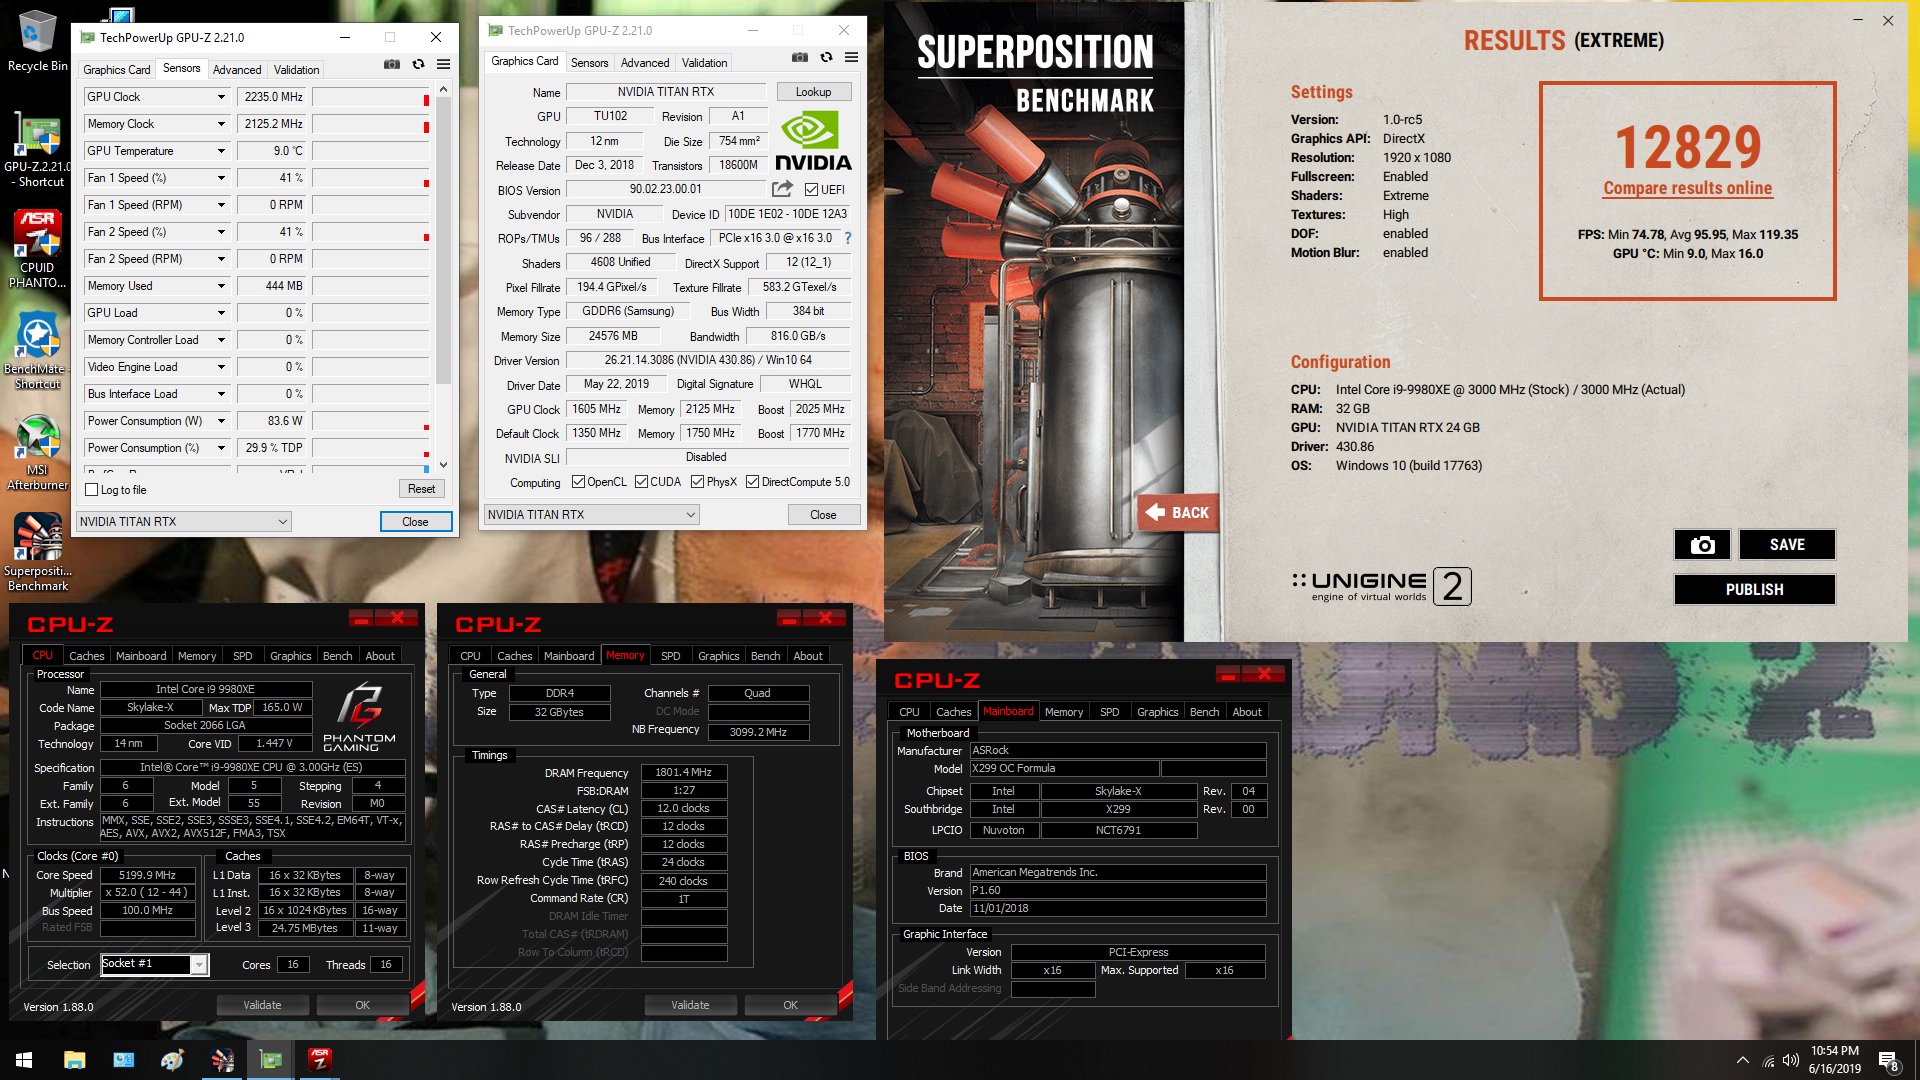Click BACK button in Superposition
The height and width of the screenshot is (1080, 1920).
pos(1178,512)
